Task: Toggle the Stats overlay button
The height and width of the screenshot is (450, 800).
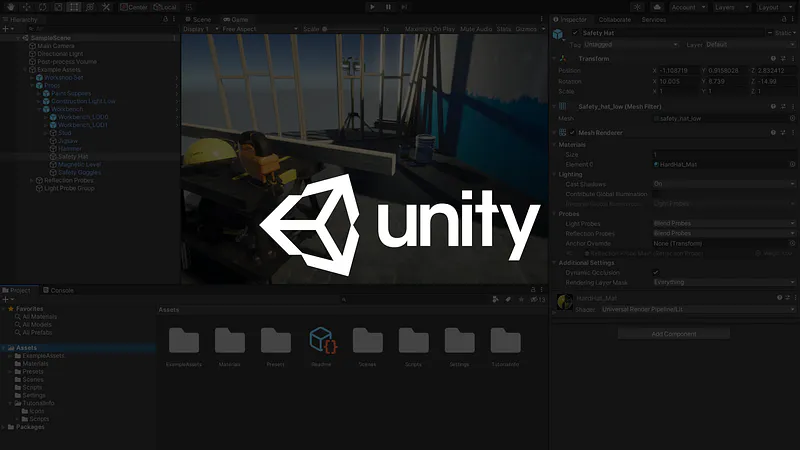Action: [x=504, y=29]
